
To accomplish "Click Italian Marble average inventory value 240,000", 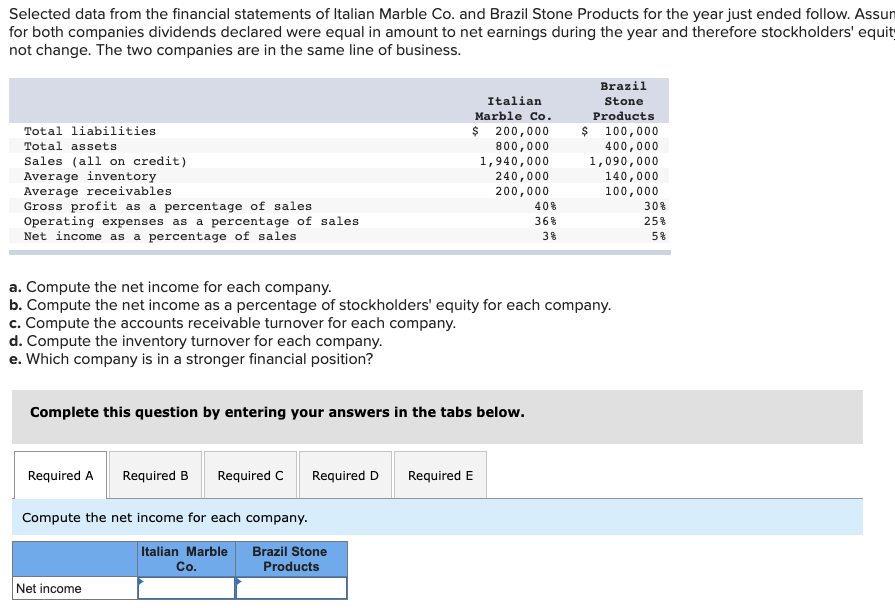I will click(x=522, y=176).
